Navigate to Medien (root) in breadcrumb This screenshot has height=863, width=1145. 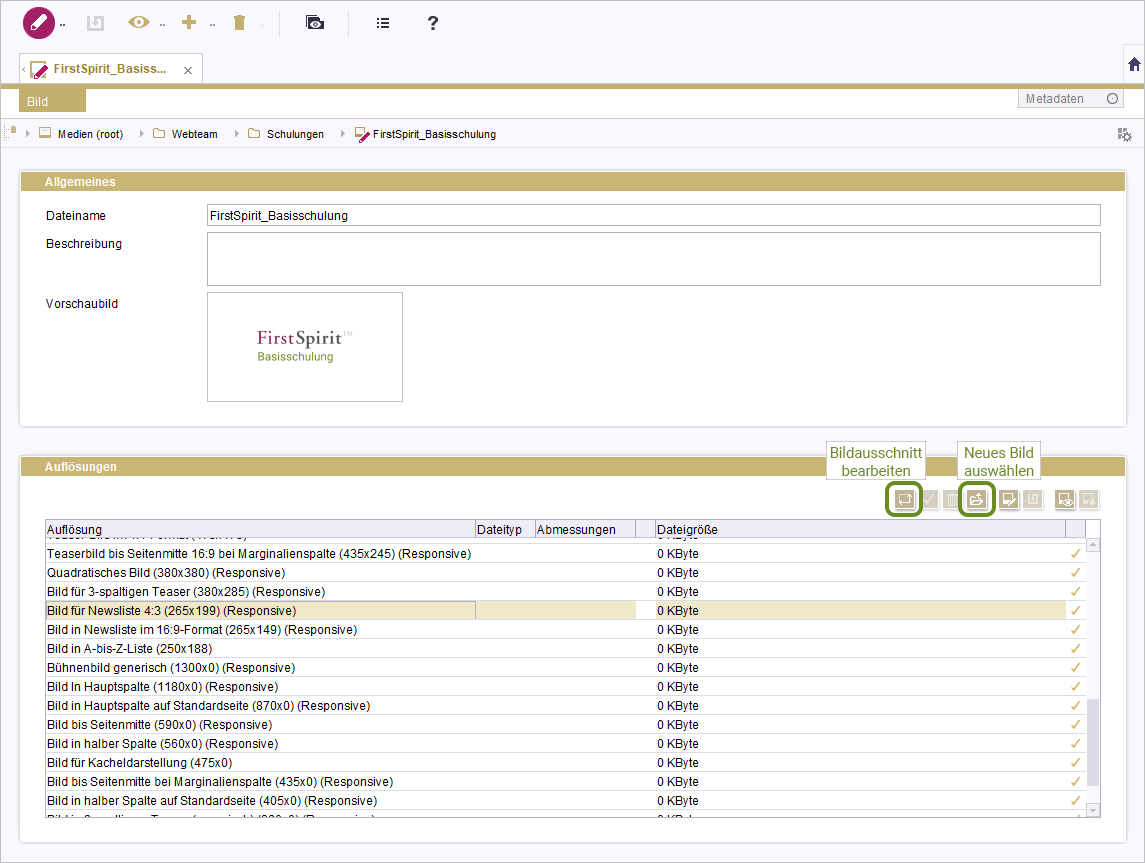tap(91, 134)
